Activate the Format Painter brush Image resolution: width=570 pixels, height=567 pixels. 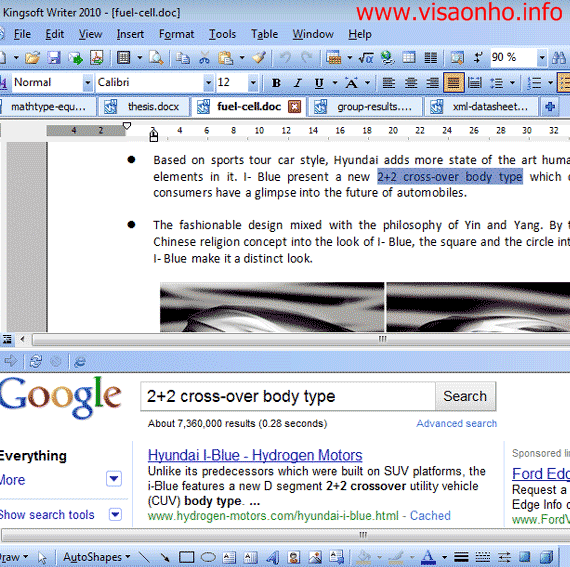click(x=259, y=57)
